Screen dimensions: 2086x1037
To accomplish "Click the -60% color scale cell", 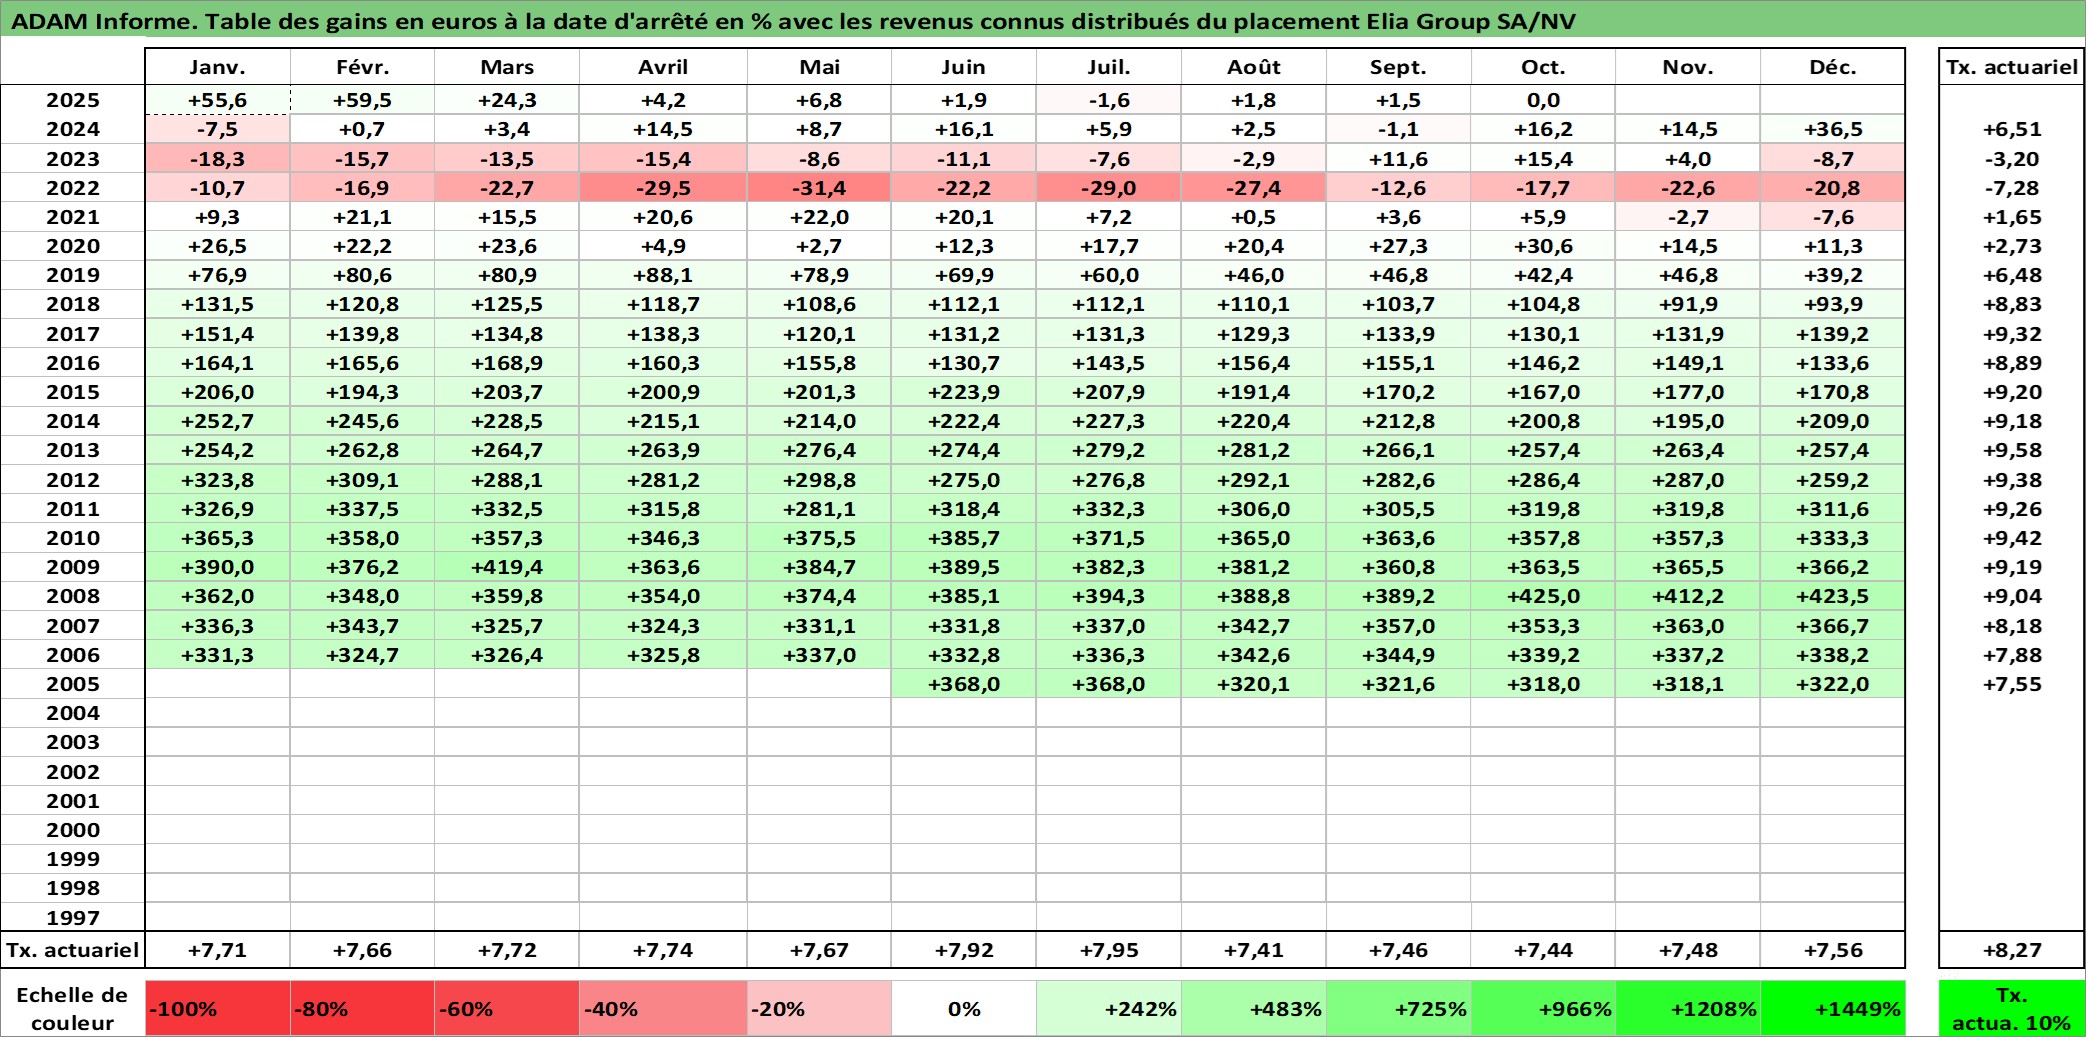I will 507,1008.
